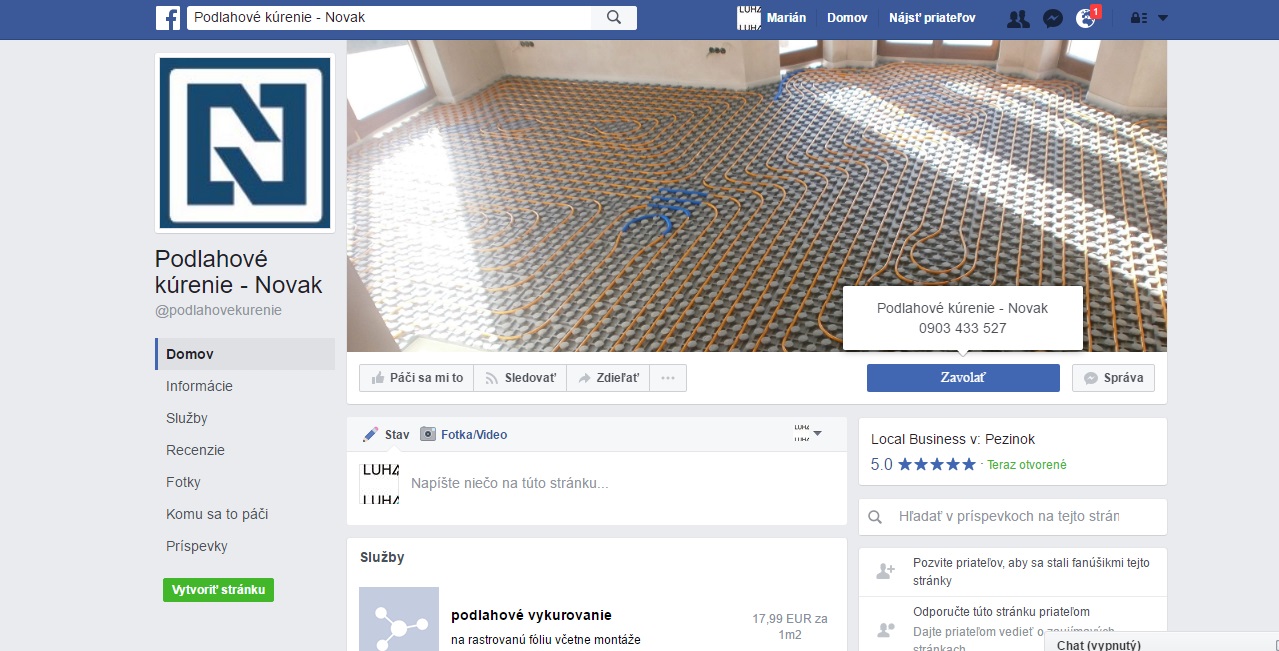The width and height of the screenshot is (1279, 651).
Task: Open more actions ellipsis button
Action: [x=668, y=378]
